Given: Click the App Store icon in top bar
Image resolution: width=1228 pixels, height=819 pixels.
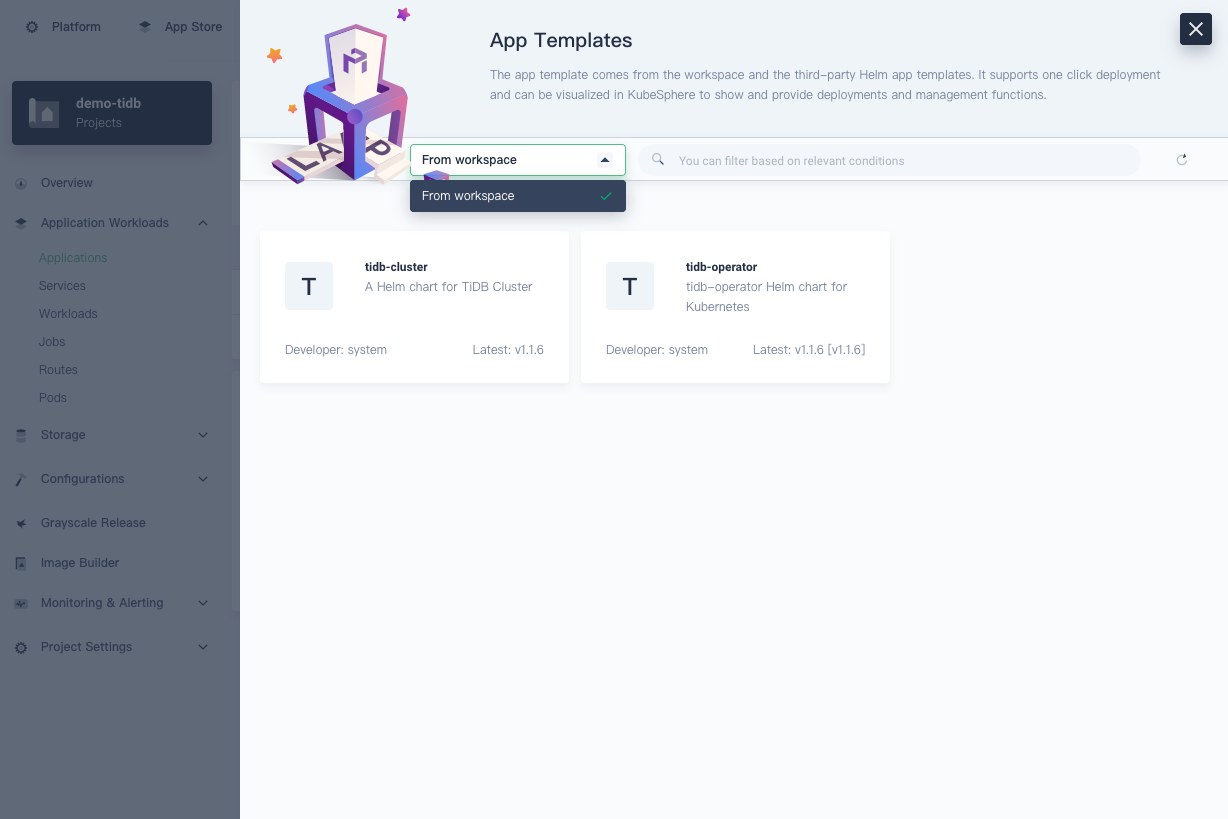Looking at the screenshot, I should point(145,27).
